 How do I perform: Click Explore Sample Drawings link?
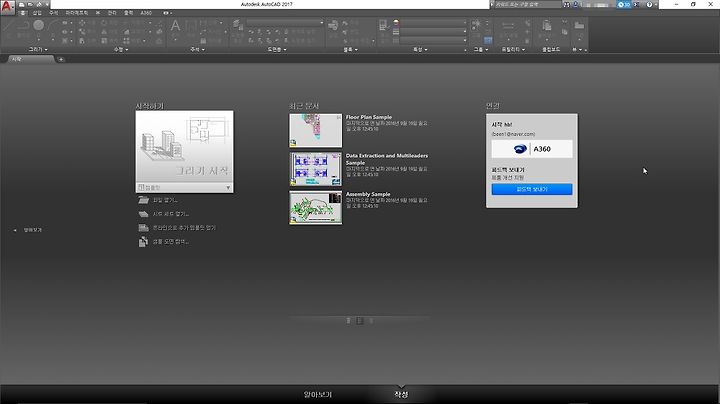(x=170, y=241)
